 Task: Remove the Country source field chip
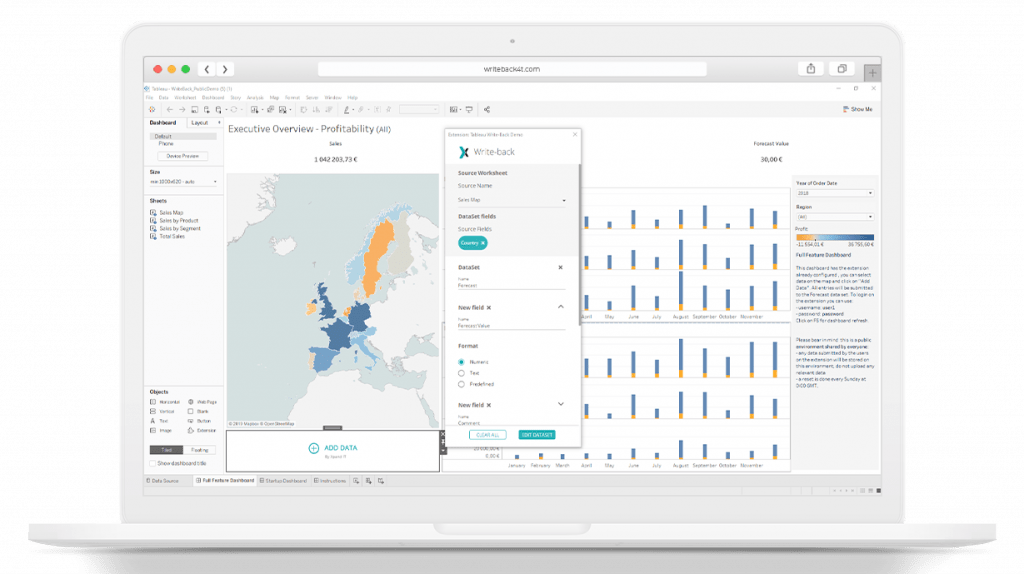click(483, 243)
